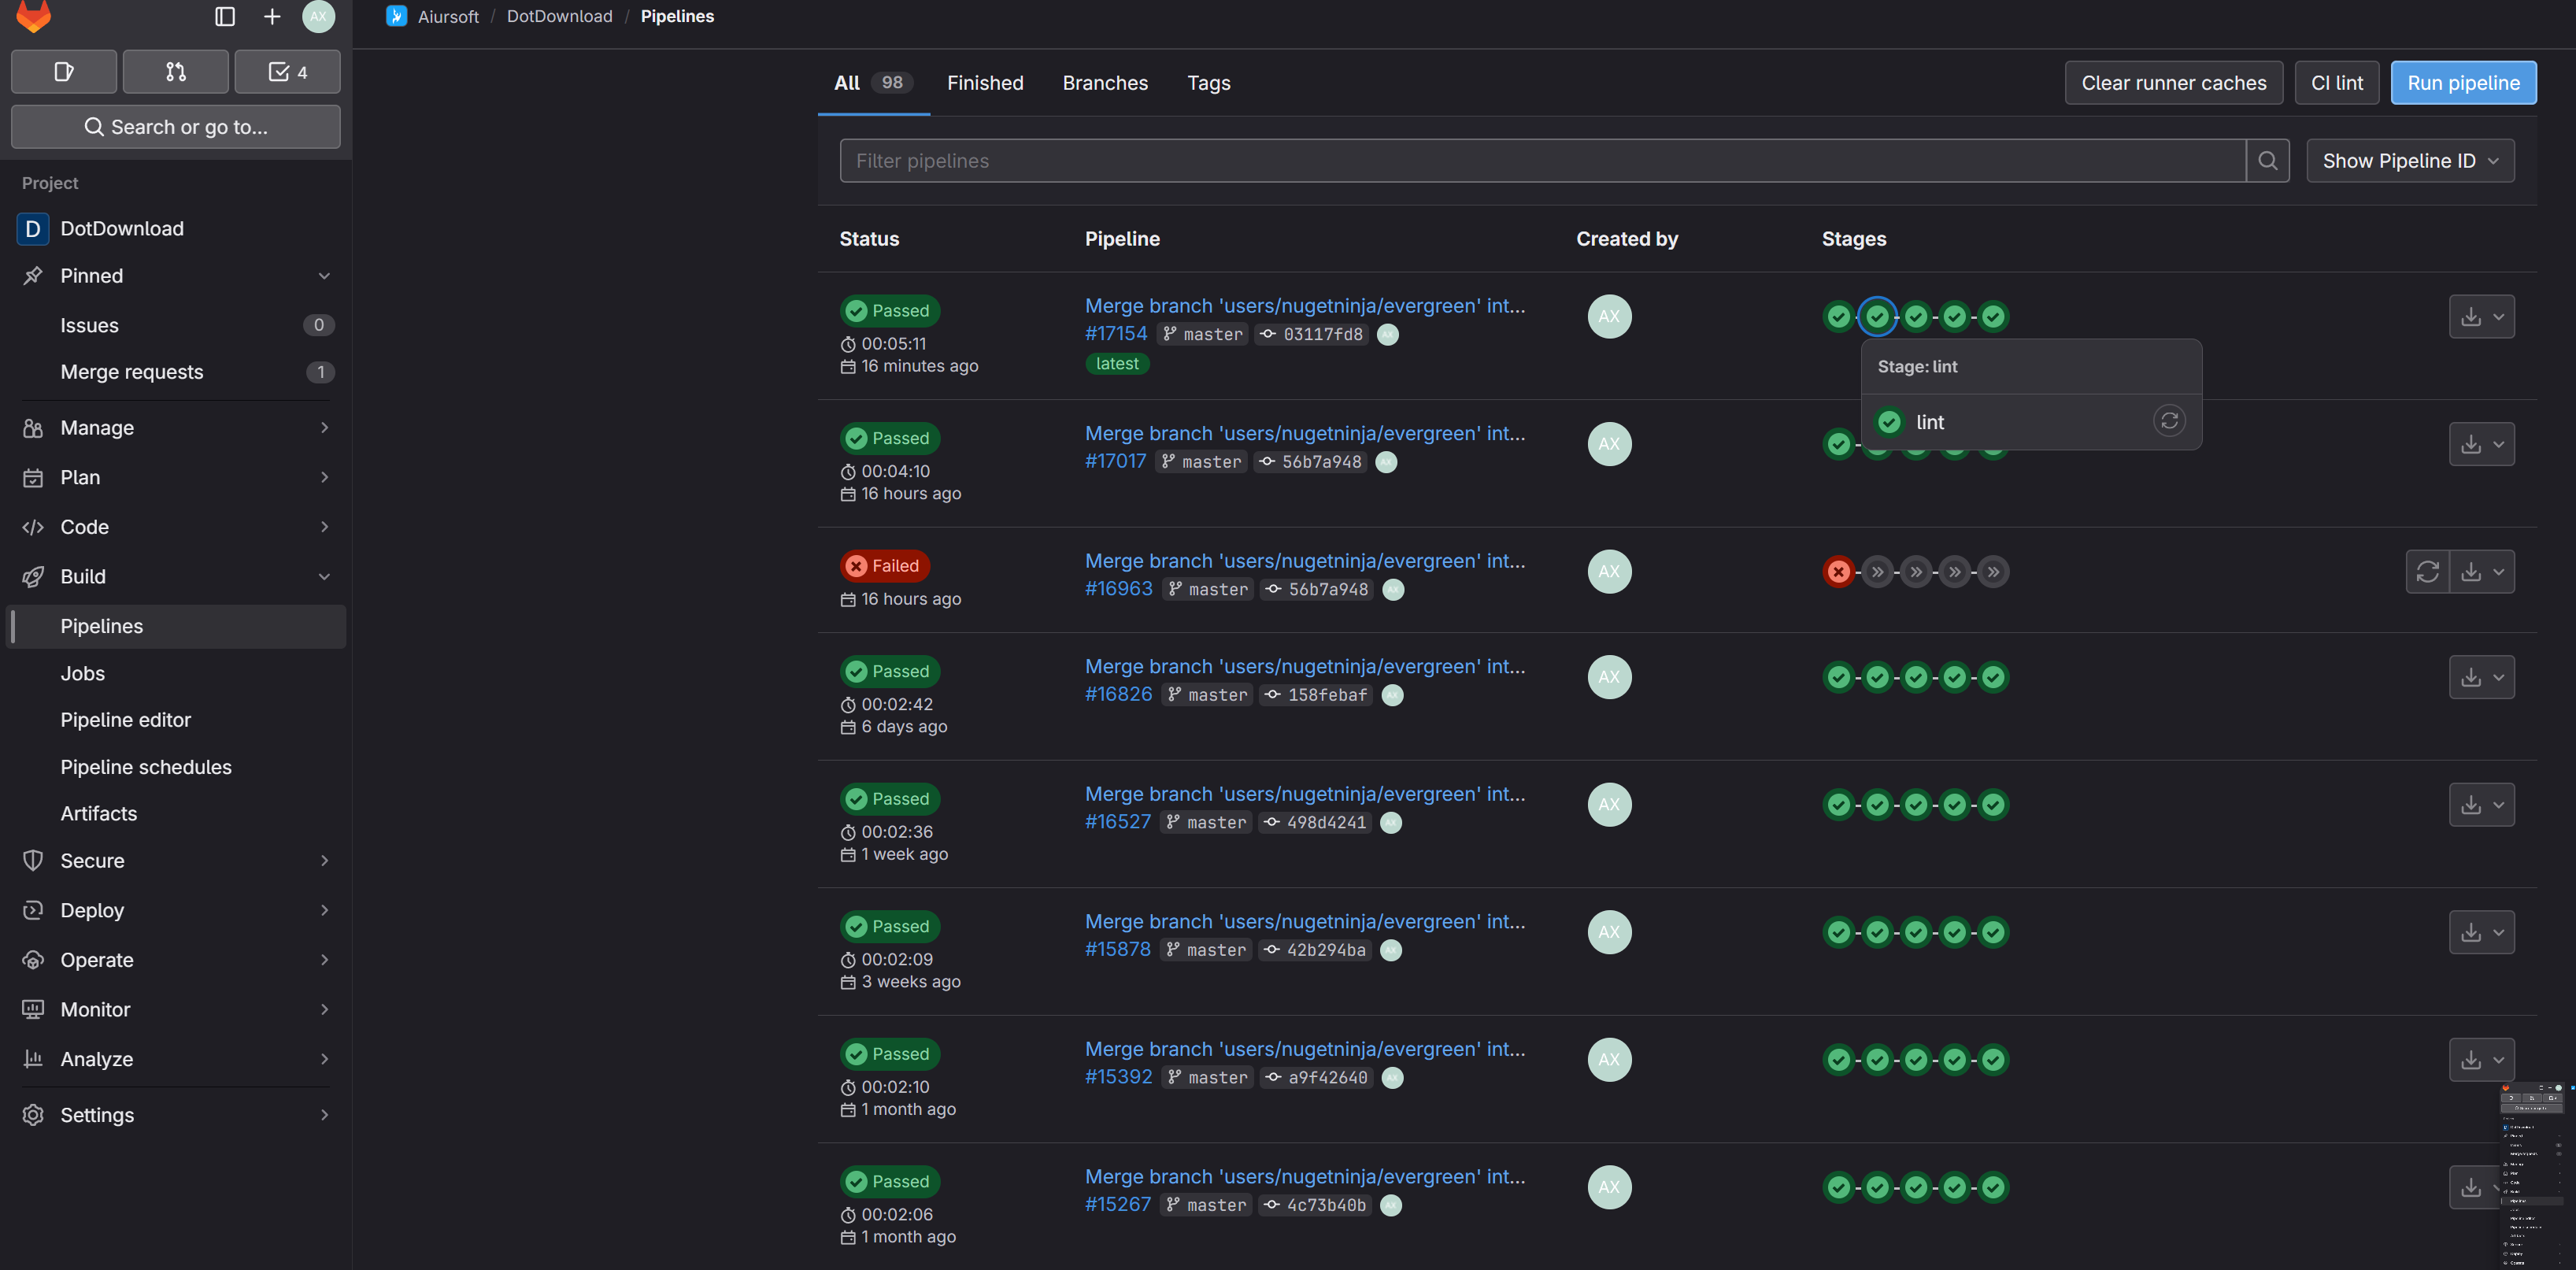Focus the Filter pipelines input field
The width and height of the screenshot is (2576, 1270).
pos(1540,161)
